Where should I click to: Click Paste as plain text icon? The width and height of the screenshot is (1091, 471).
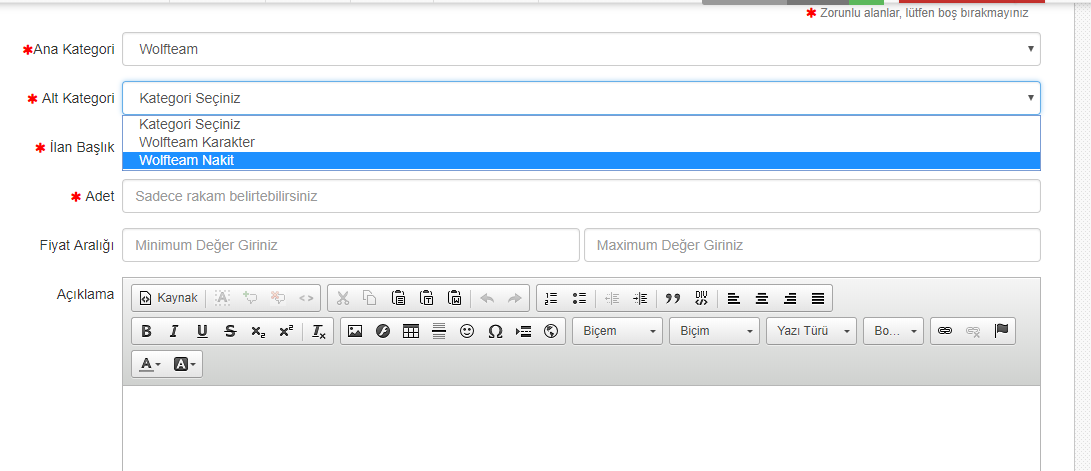point(427,298)
